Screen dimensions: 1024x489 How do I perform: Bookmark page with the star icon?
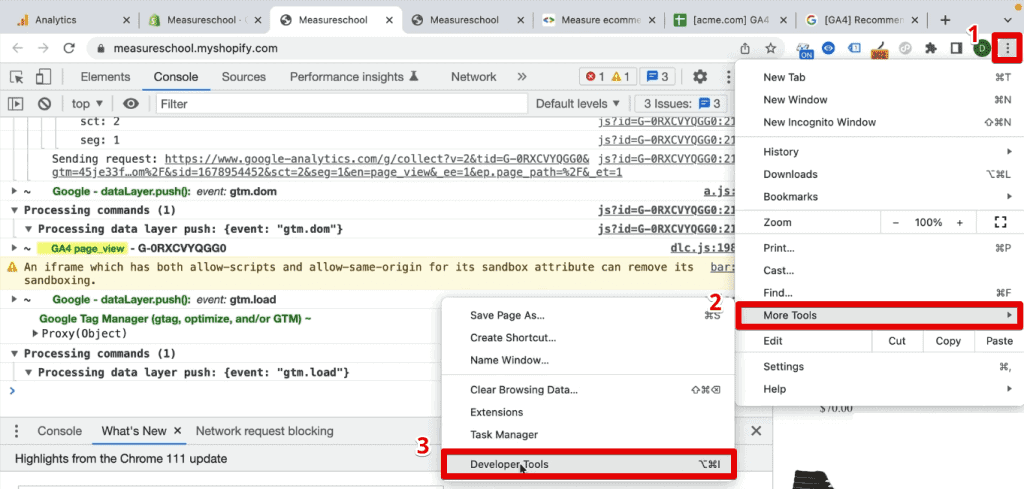pyautogui.click(x=771, y=48)
